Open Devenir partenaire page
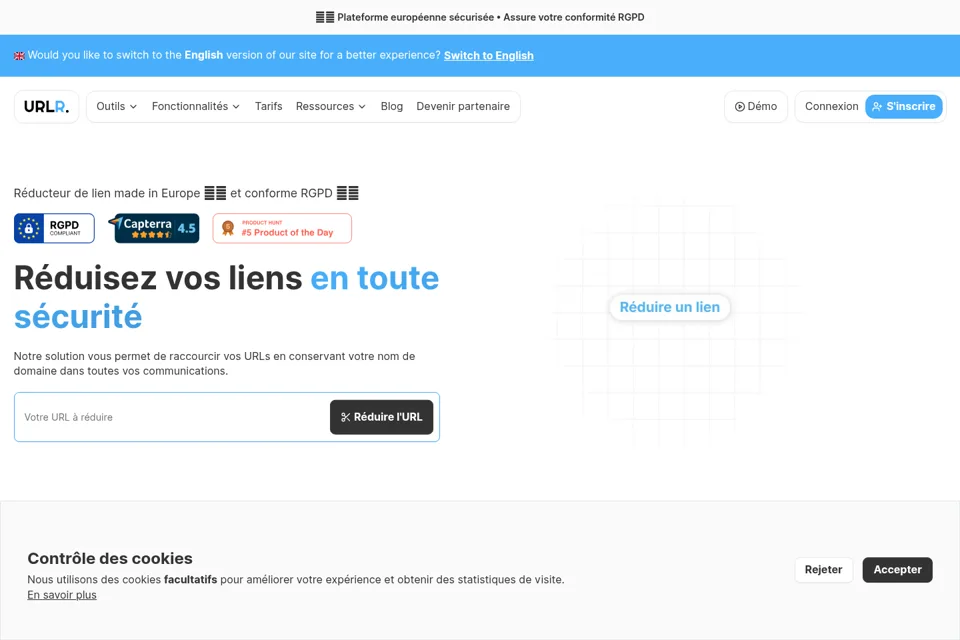Image resolution: width=960 pixels, height=640 pixels. pos(463,107)
